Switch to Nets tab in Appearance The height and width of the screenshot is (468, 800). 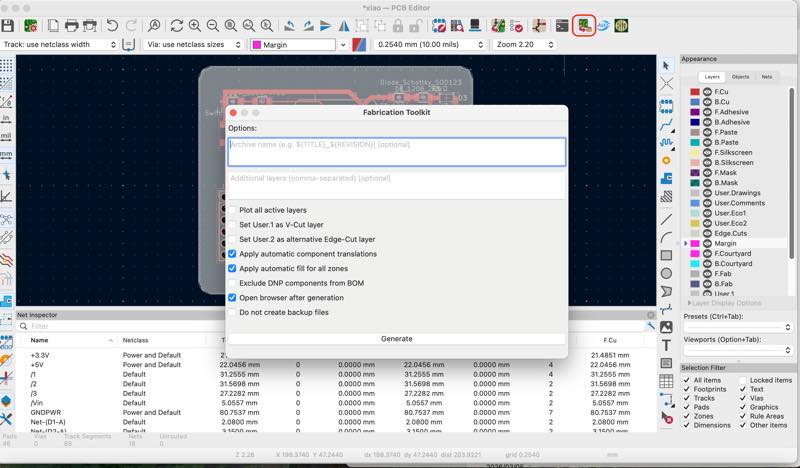pyautogui.click(x=767, y=77)
